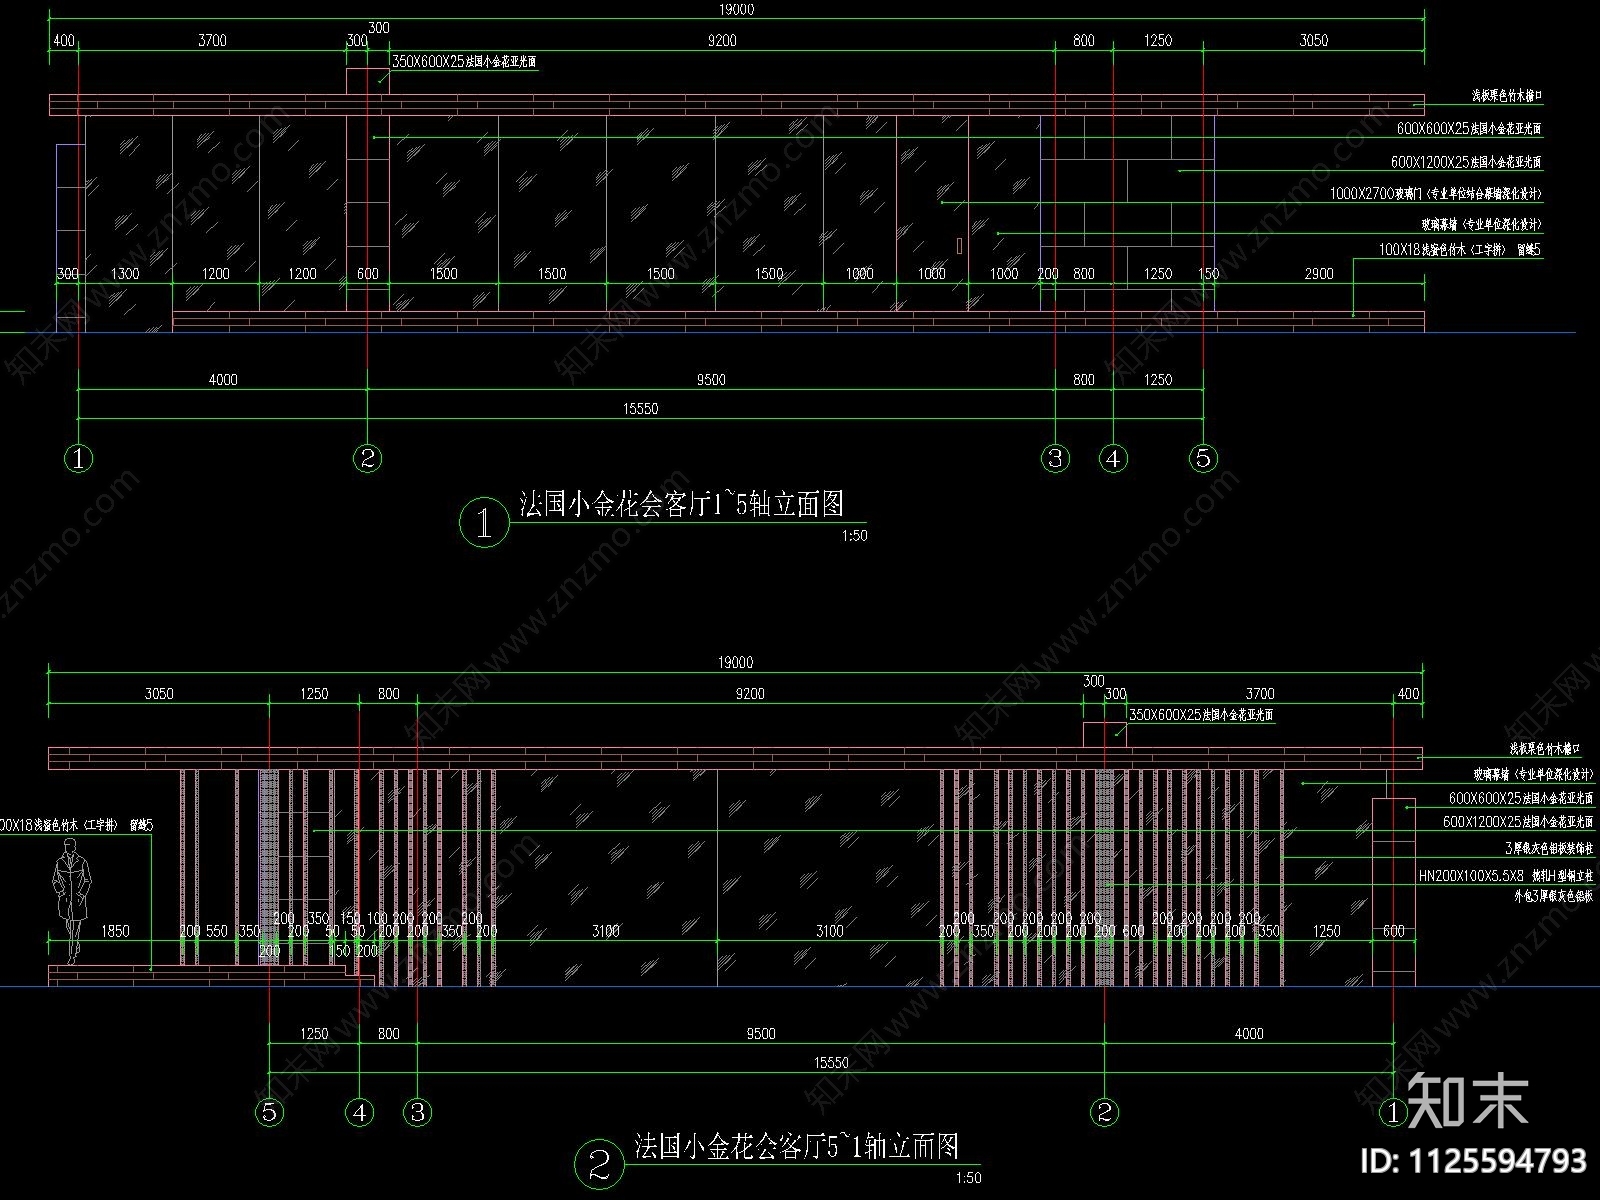The height and width of the screenshot is (1200, 1600).
Task: Select the 3700 dimension in upper elevation
Action: pos(212,41)
